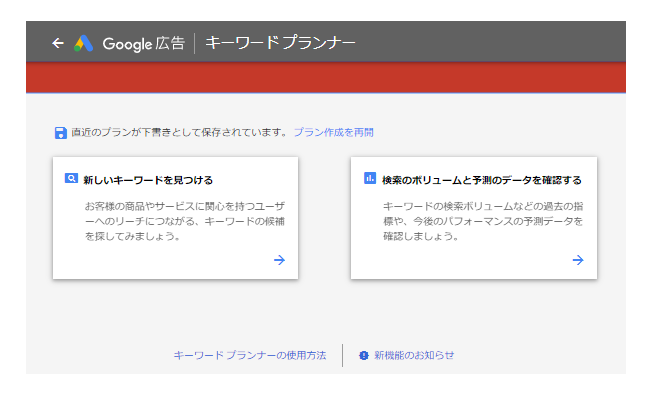Select the magnifier icon on 新しいキーワード card
The image size is (663, 416).
tap(71, 178)
